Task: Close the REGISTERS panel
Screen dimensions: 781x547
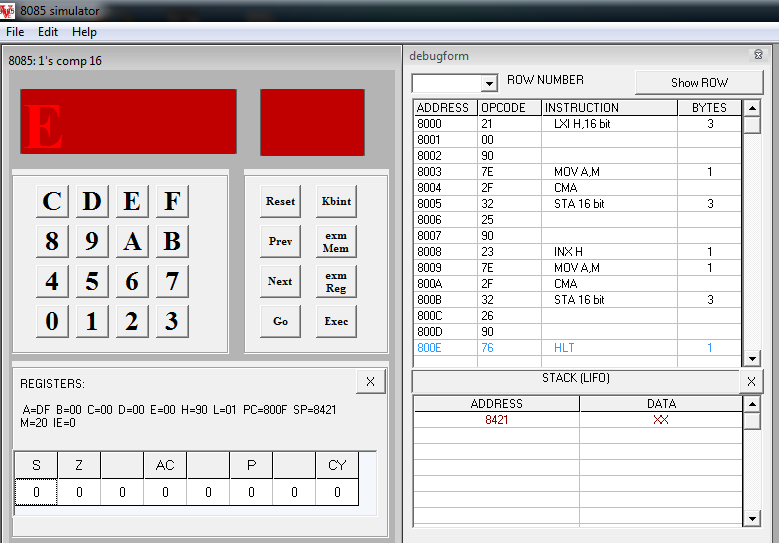Action: point(370,382)
